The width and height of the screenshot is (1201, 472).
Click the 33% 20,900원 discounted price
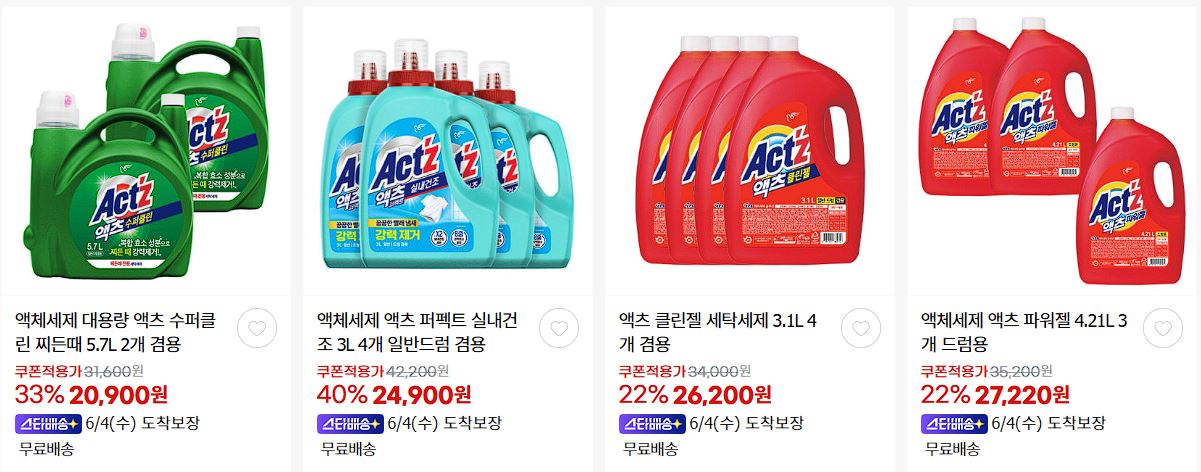pos(90,395)
